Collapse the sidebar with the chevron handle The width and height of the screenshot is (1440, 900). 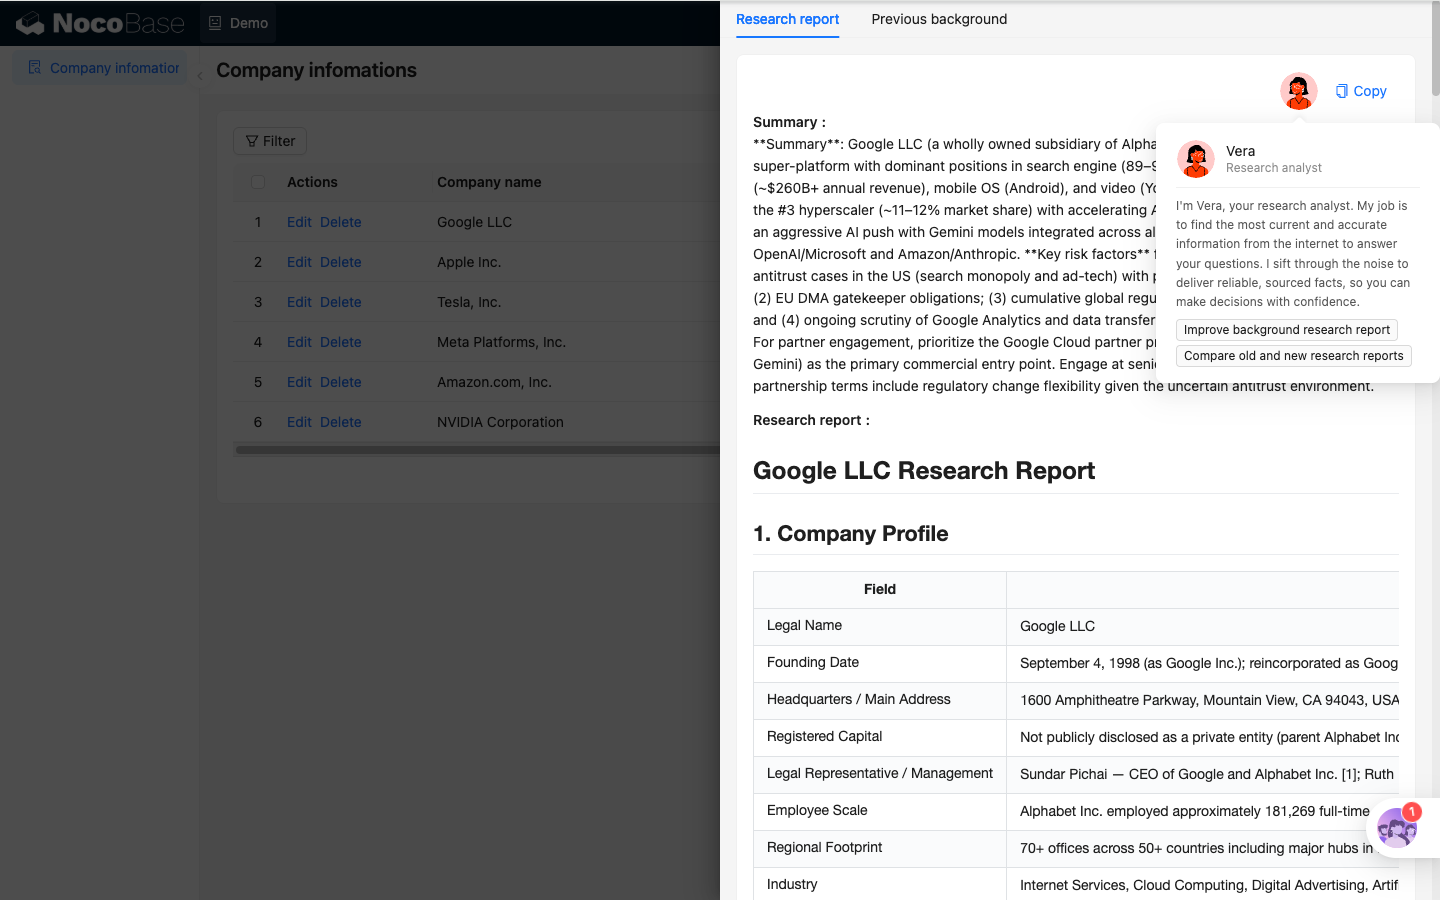tap(200, 75)
